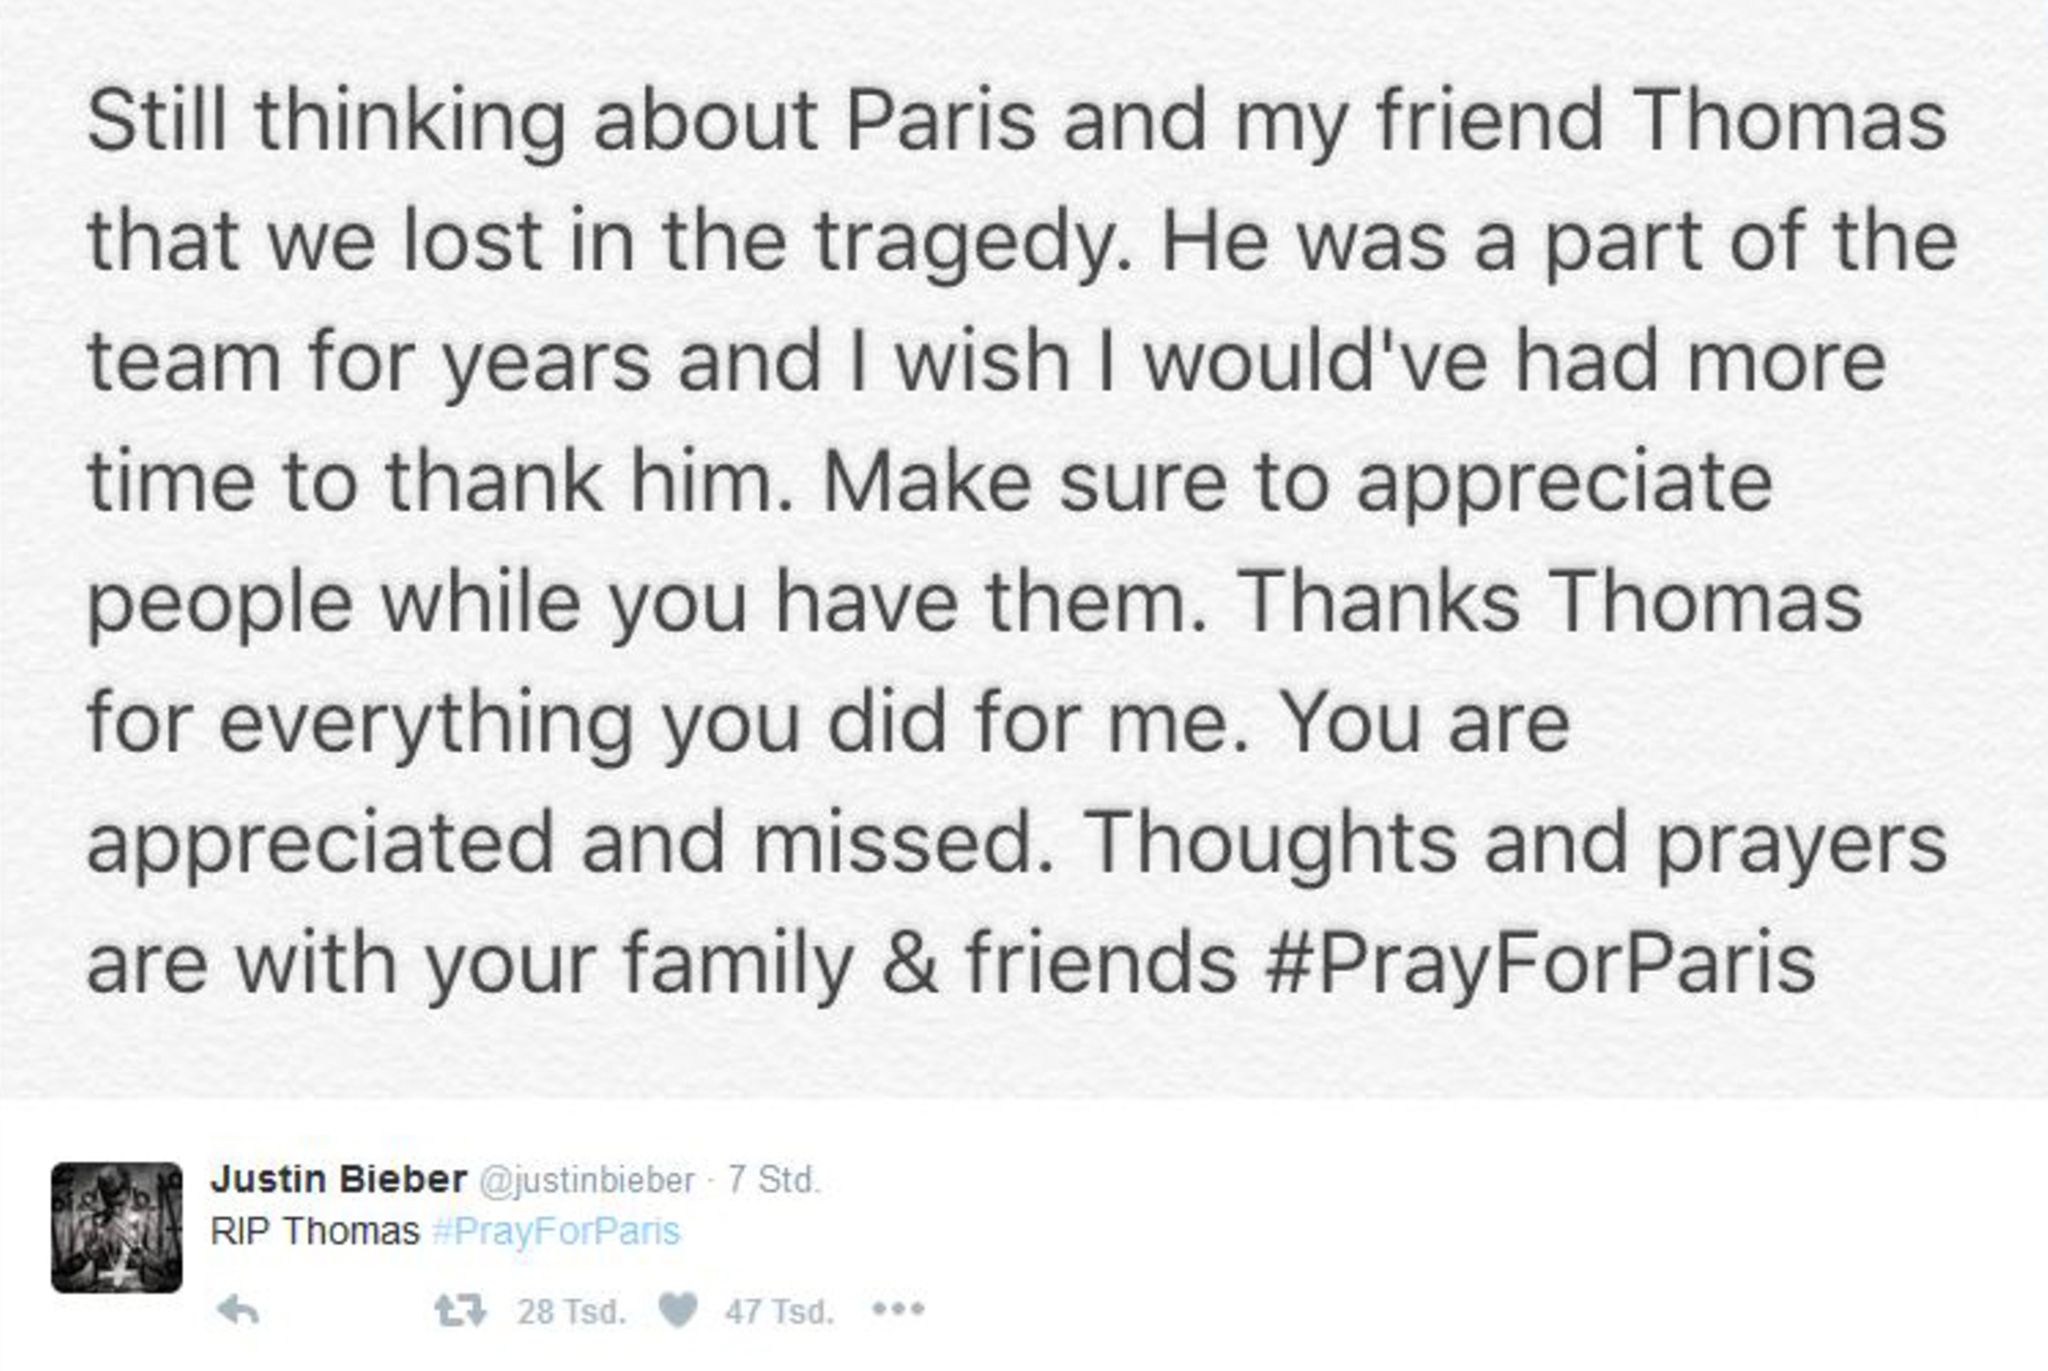Click the 28 Tsd. retweet count
Screen dimensions: 2048x1371
(571, 1311)
